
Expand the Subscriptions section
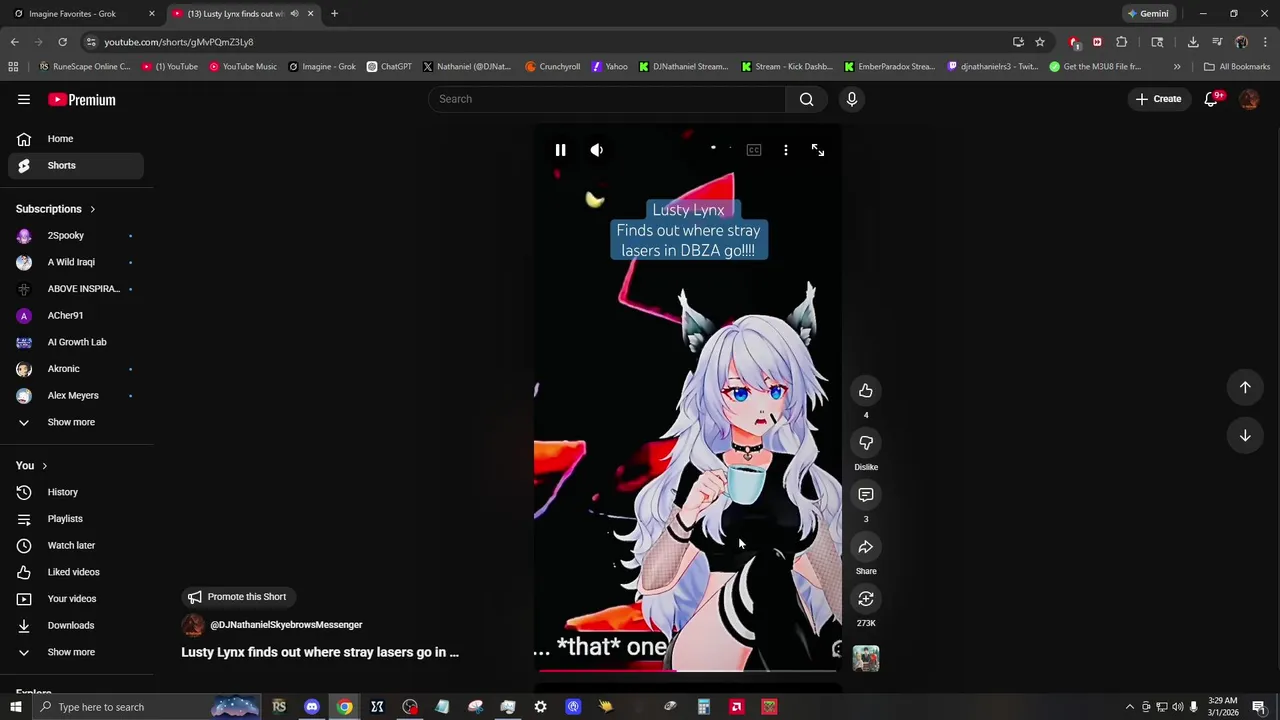[x=56, y=209]
